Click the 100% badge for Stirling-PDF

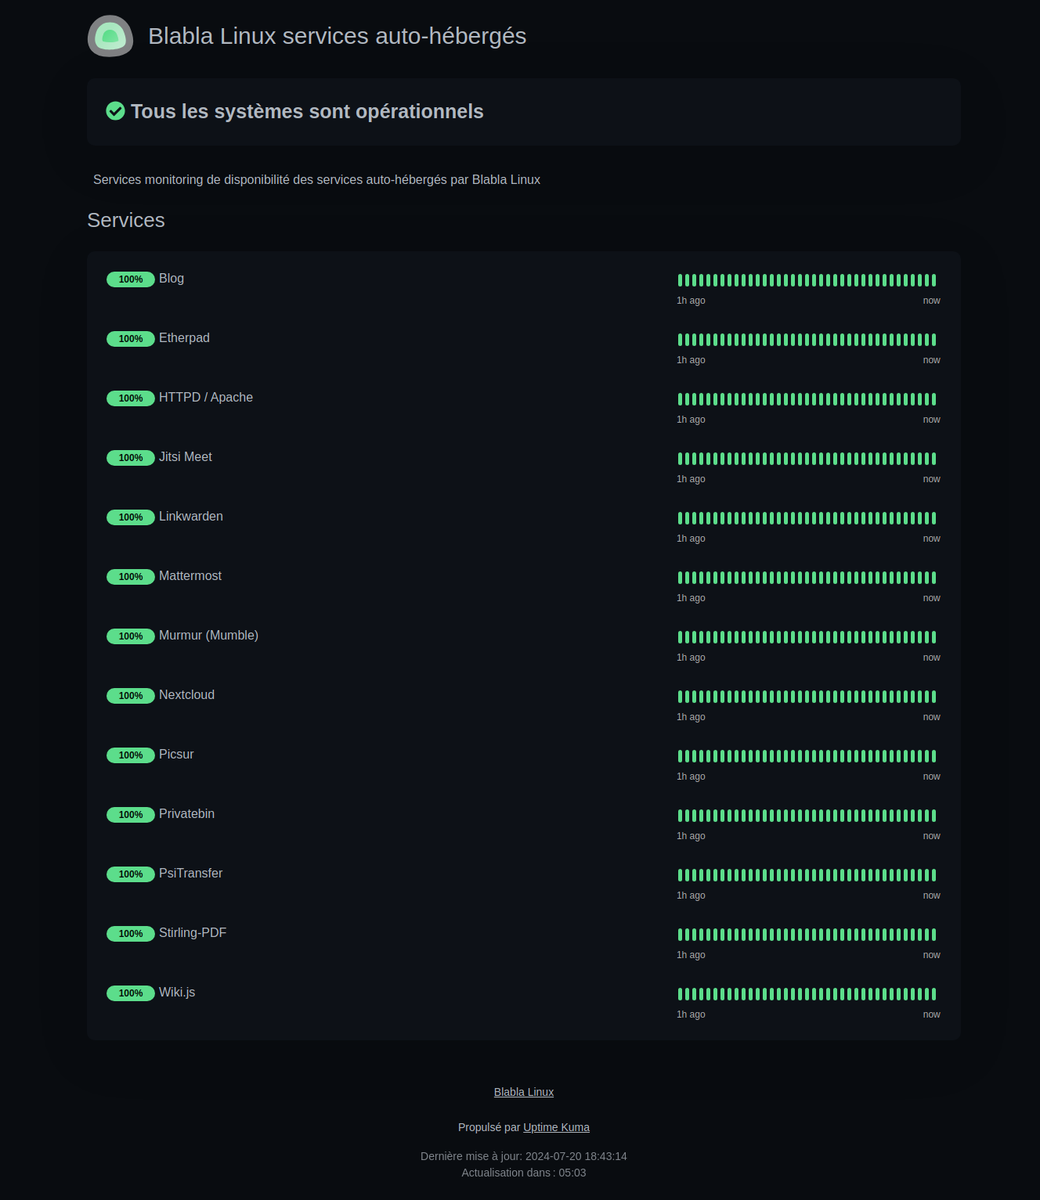pos(131,934)
